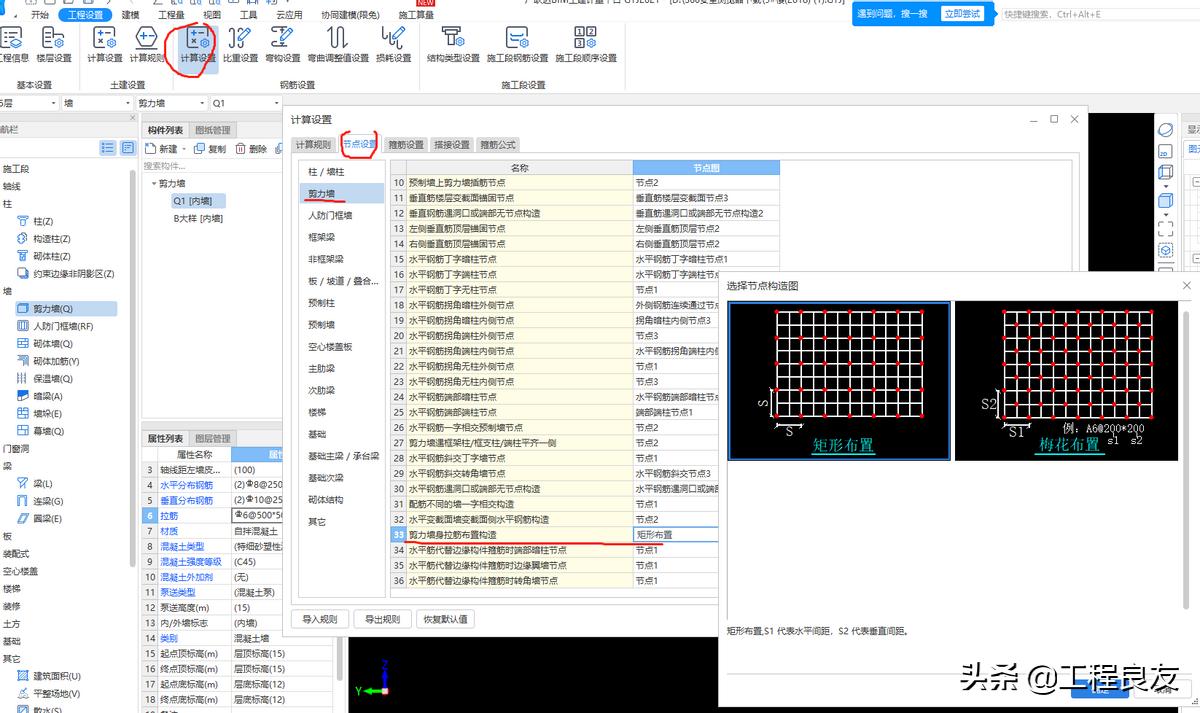Click 砌体加筋(Y) in the sidebar

point(55,359)
